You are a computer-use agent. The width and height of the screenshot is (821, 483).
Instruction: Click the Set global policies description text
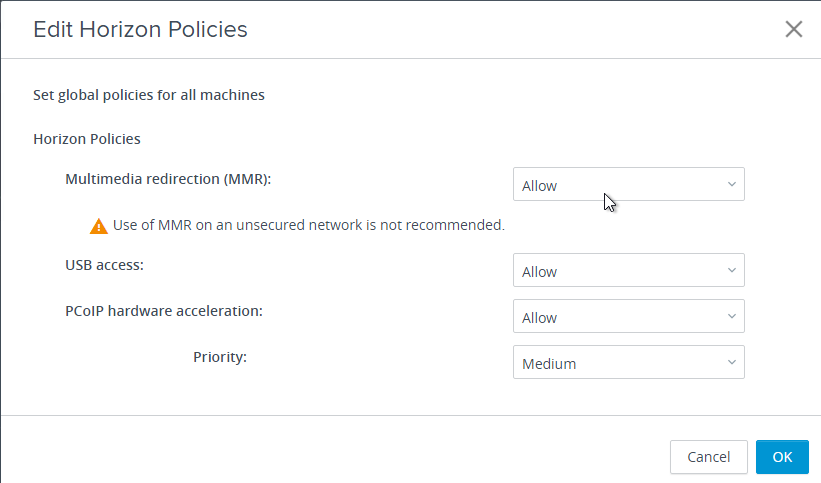coord(149,95)
